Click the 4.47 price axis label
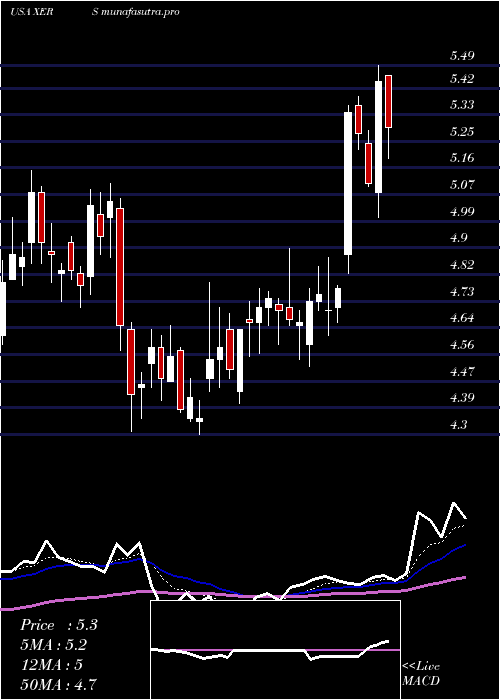Image resolution: width=500 pixels, height=700 pixels. tap(462, 371)
